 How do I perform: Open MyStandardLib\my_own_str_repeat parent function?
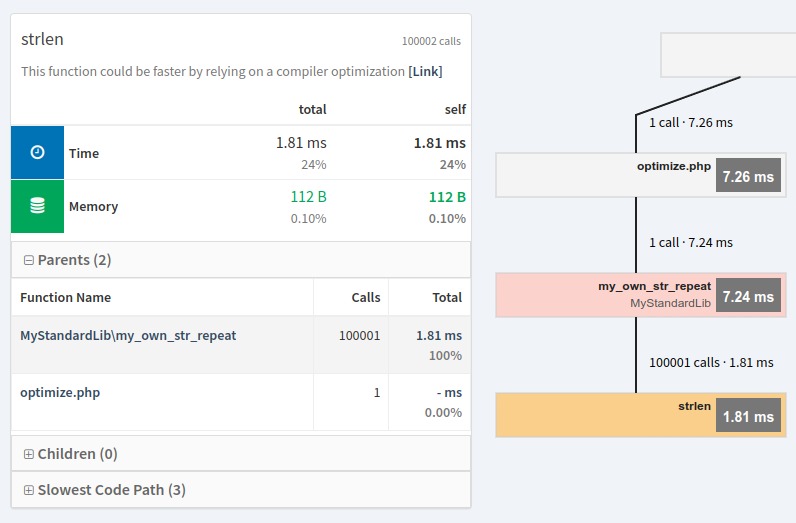coord(128,336)
